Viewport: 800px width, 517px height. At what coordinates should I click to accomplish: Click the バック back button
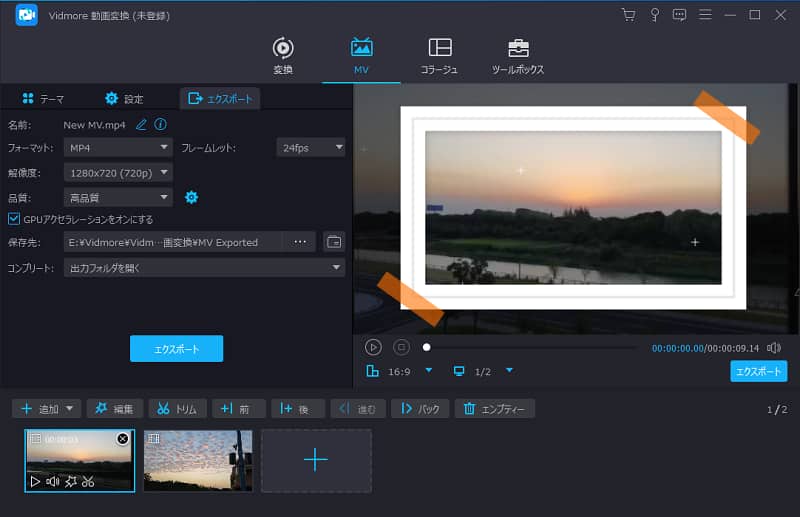coord(420,409)
